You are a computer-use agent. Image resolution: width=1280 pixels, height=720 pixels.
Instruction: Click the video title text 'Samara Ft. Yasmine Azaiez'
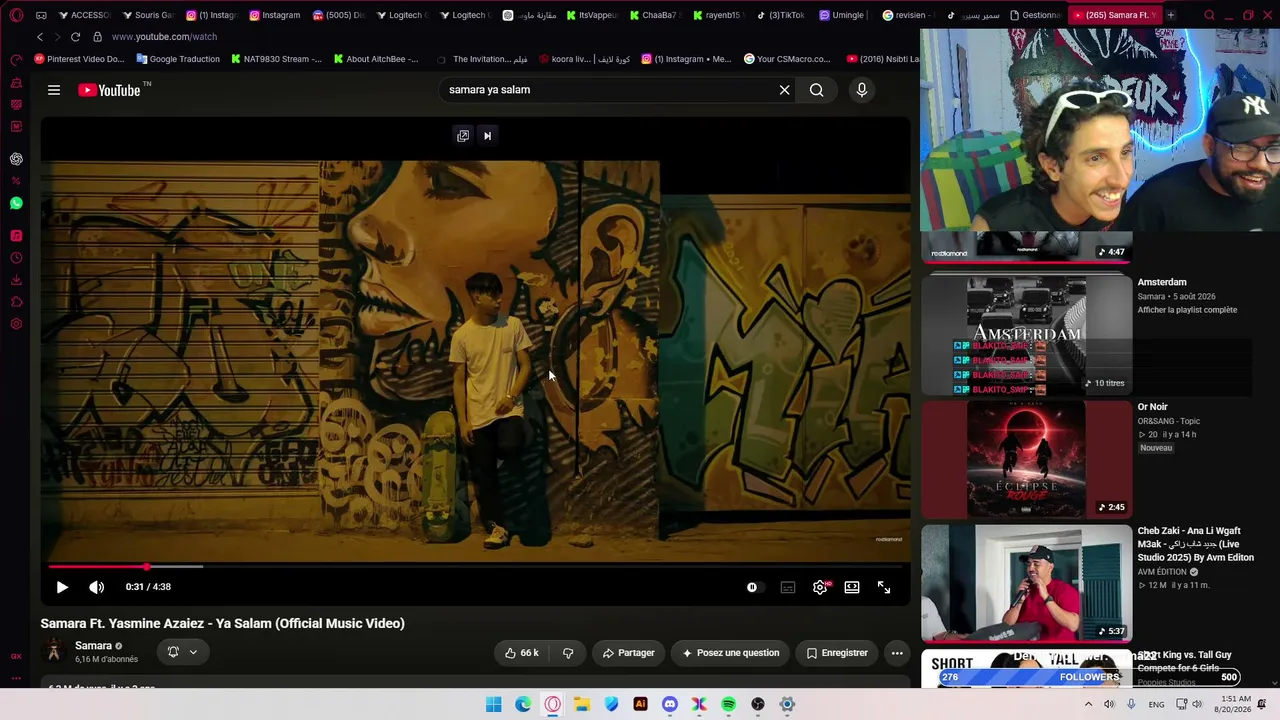point(222,623)
